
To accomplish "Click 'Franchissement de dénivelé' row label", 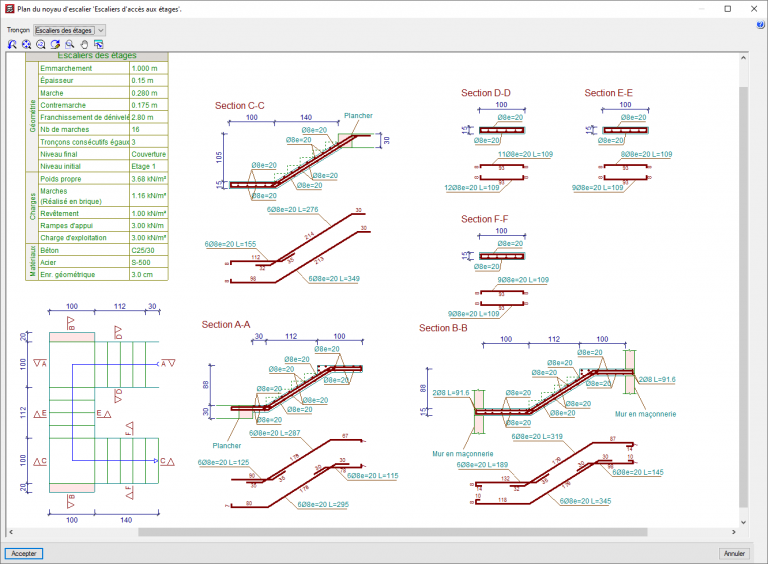I will tap(84, 118).
